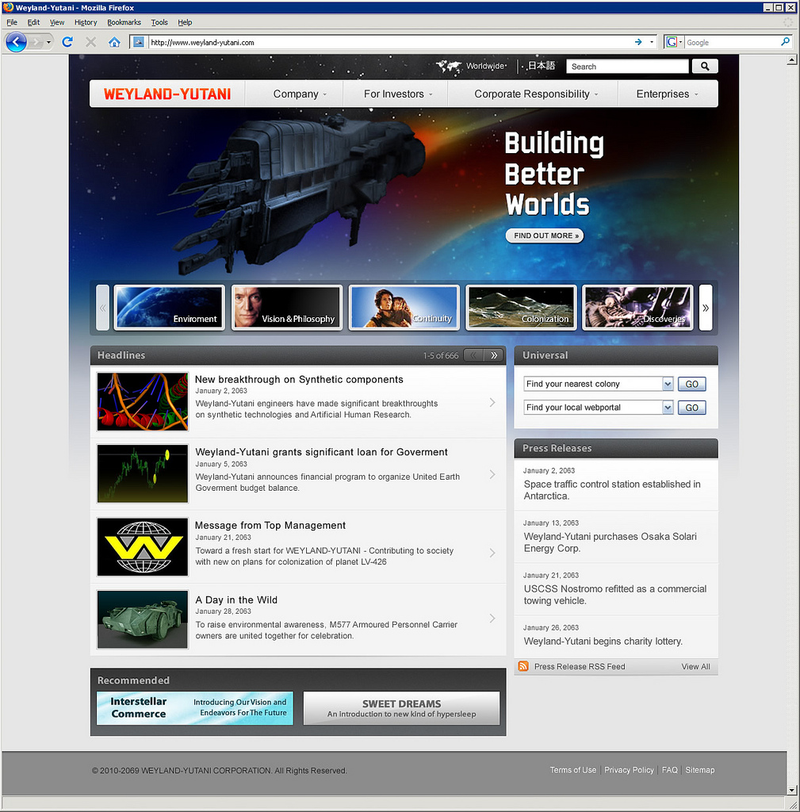Open the Vision & Philosophy thumbnail
This screenshot has width=800, height=812.
(287, 308)
